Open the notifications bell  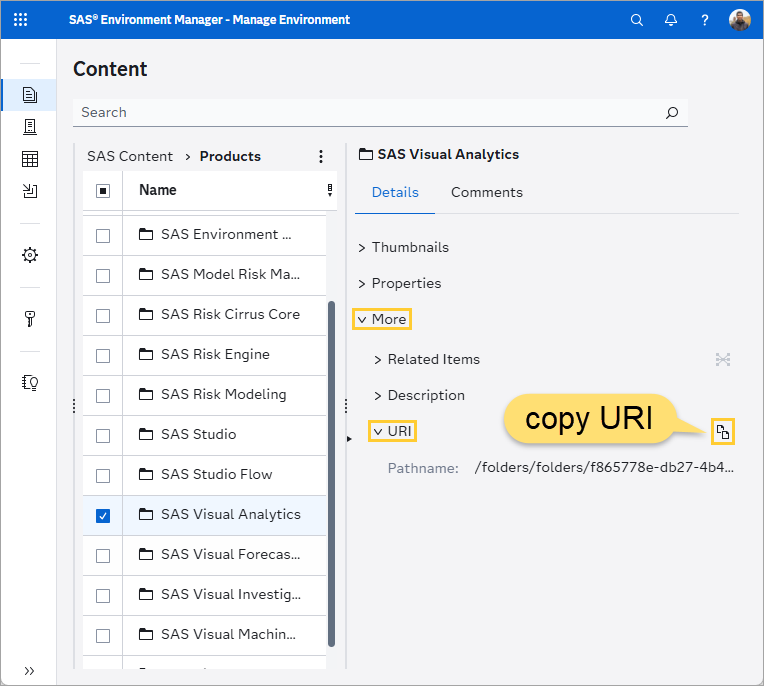pos(671,20)
